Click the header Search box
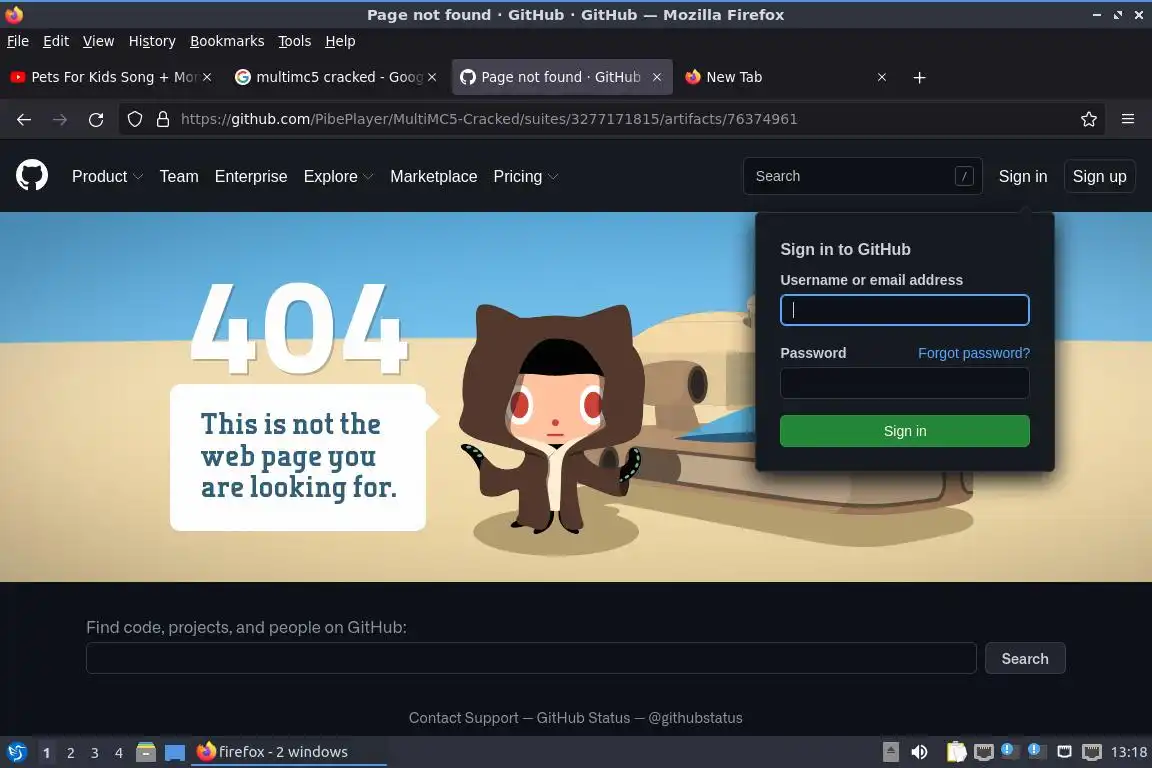 pos(863,176)
